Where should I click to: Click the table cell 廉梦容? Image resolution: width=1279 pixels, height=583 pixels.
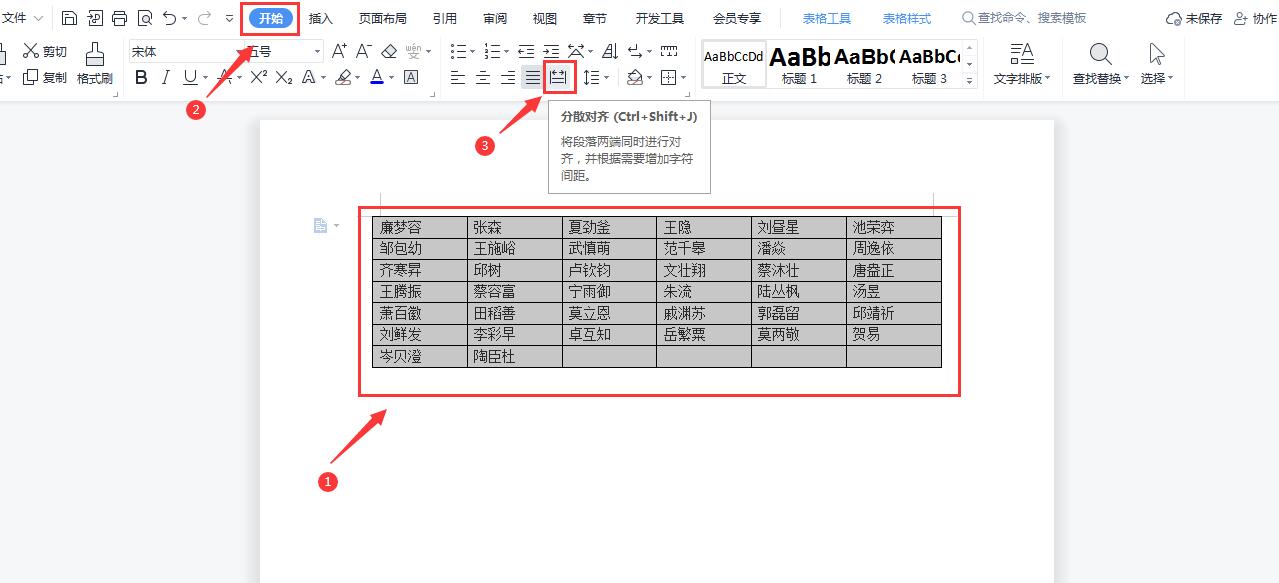point(420,227)
